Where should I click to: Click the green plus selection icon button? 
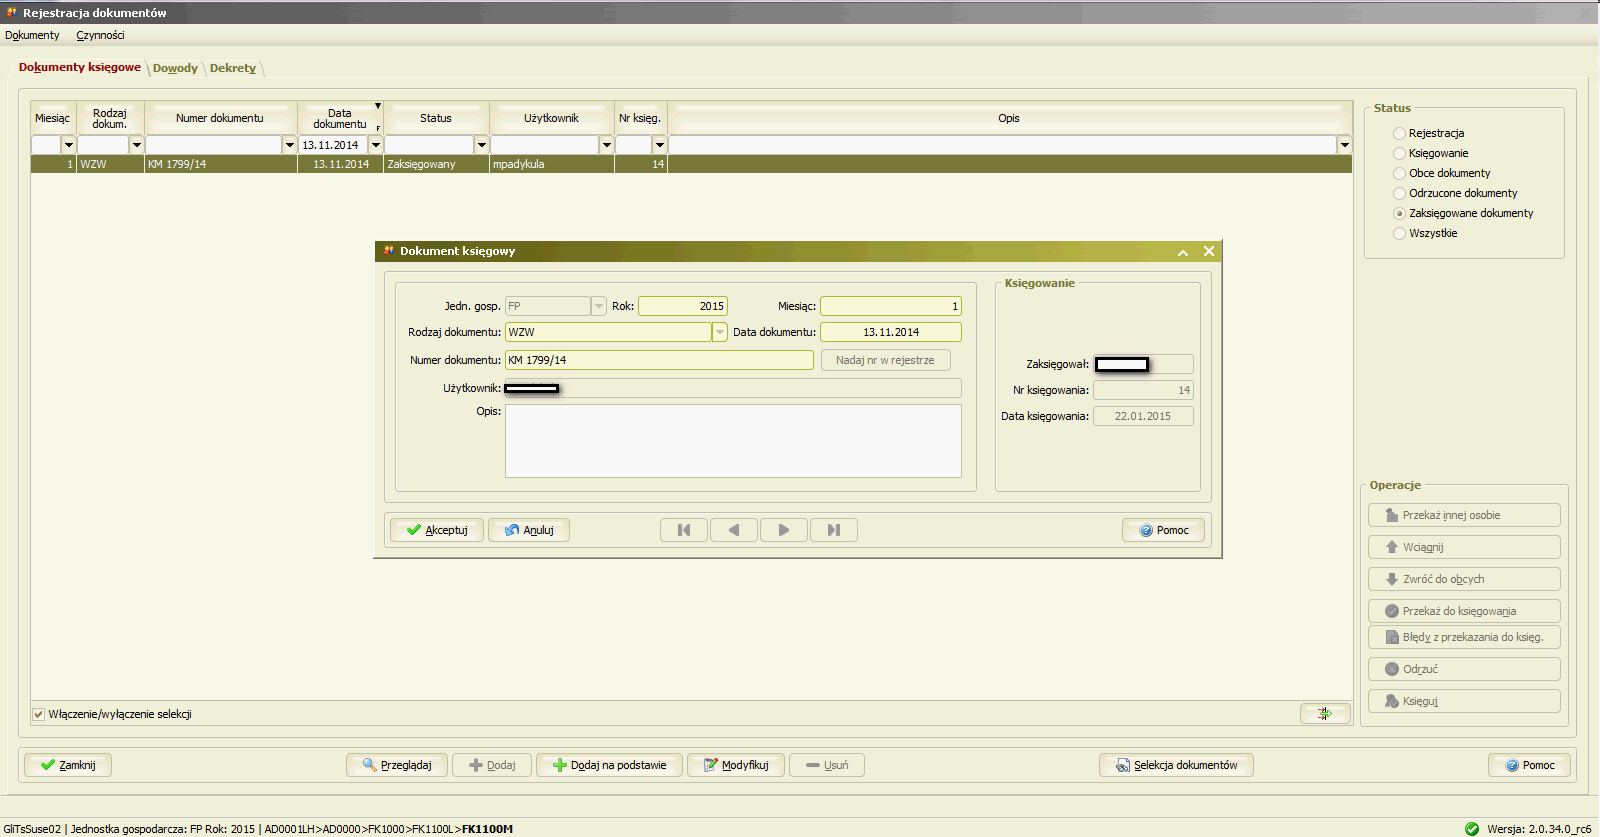point(1325,713)
